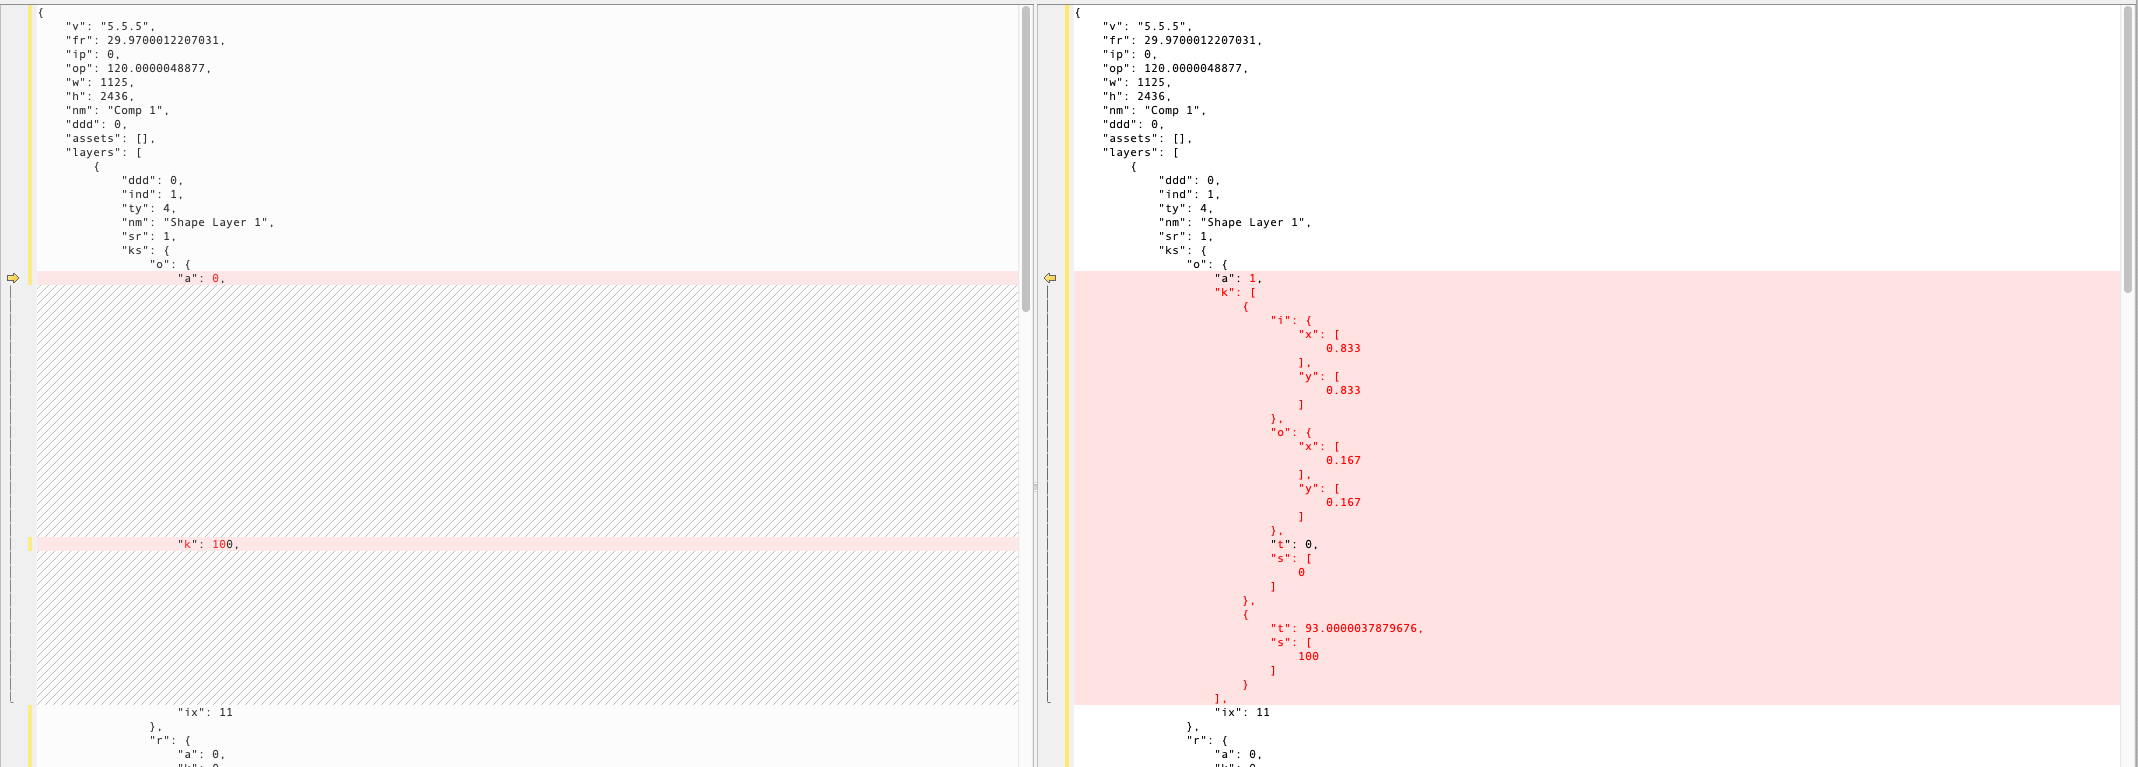This screenshot has height=767, width=2138.
Task: Select the "ty": 4 line in right pane
Action: pyautogui.click(x=1187, y=208)
